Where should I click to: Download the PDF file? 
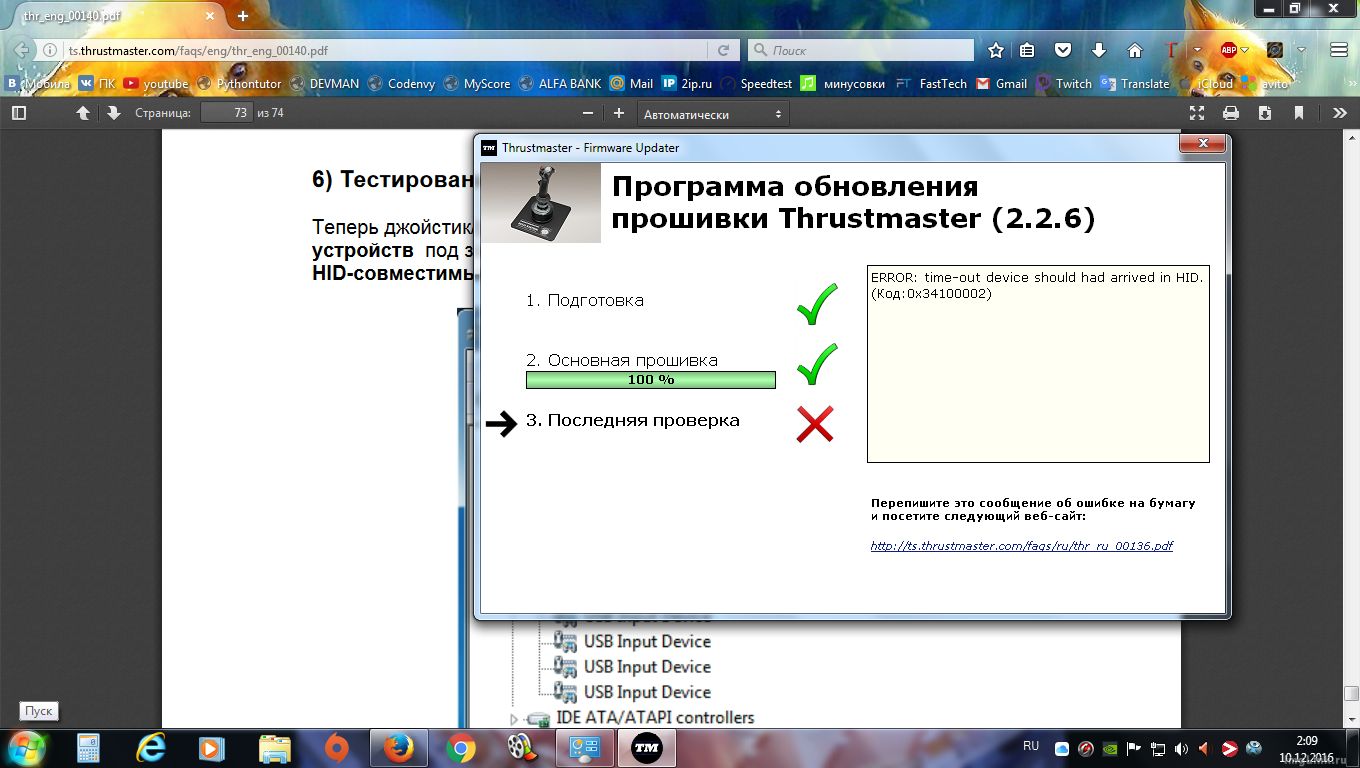point(1265,113)
